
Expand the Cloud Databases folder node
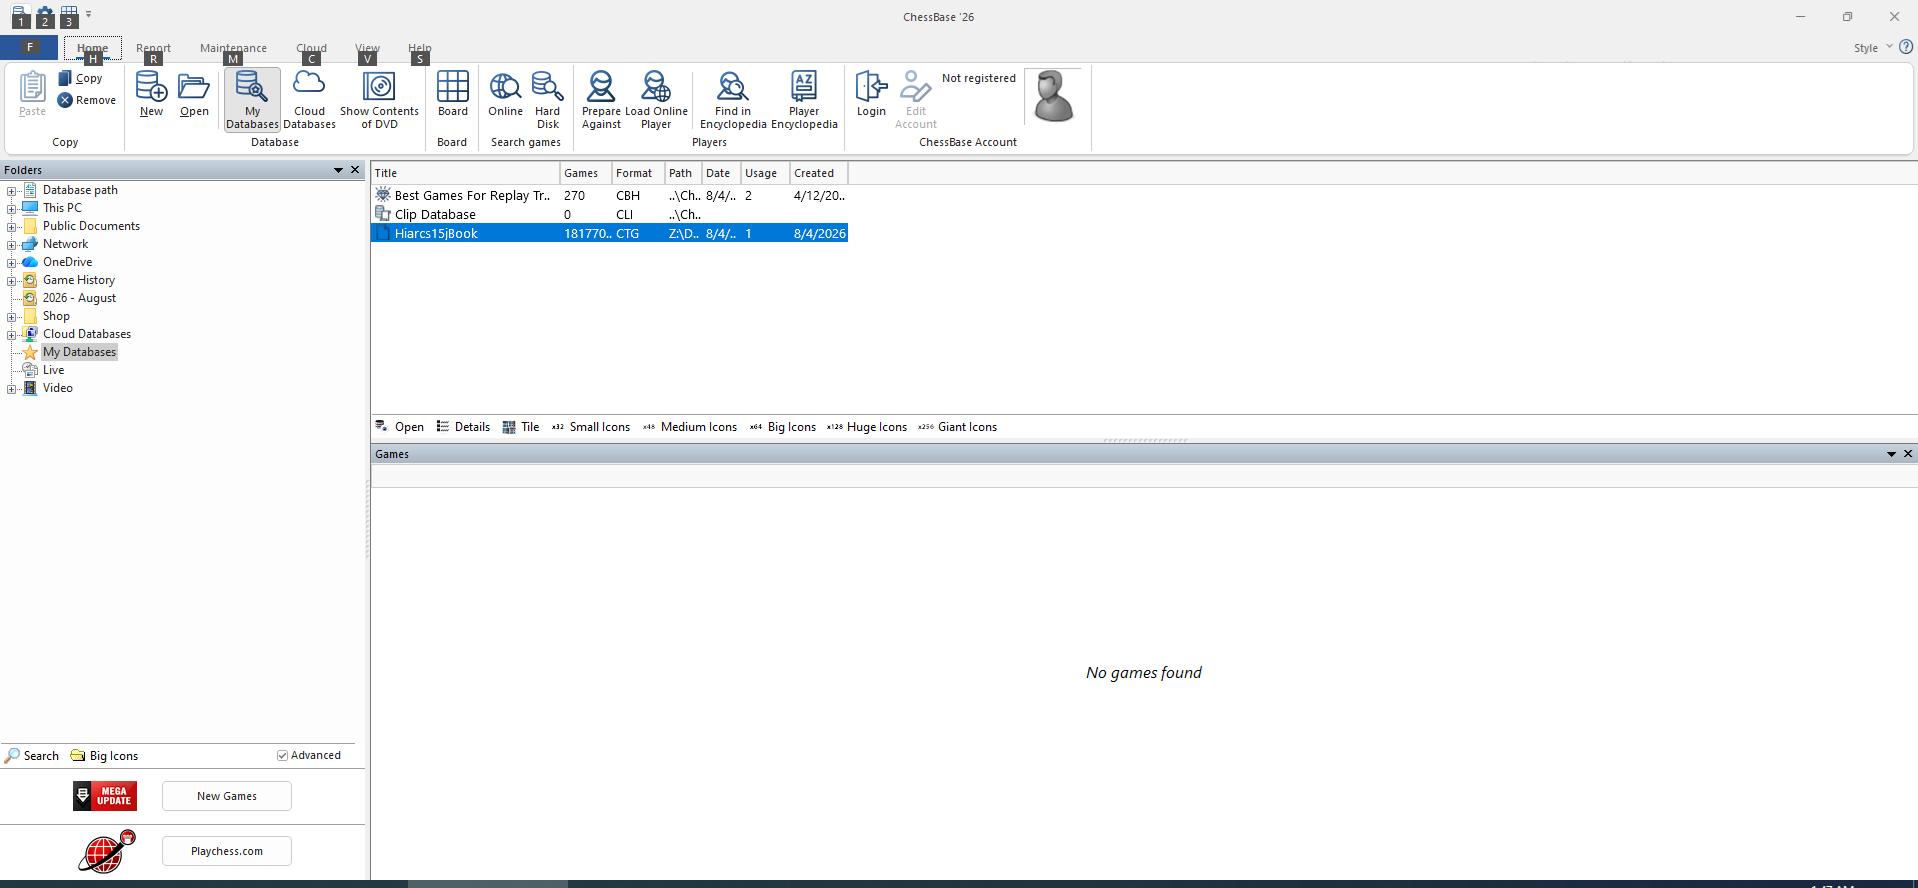click(11, 334)
